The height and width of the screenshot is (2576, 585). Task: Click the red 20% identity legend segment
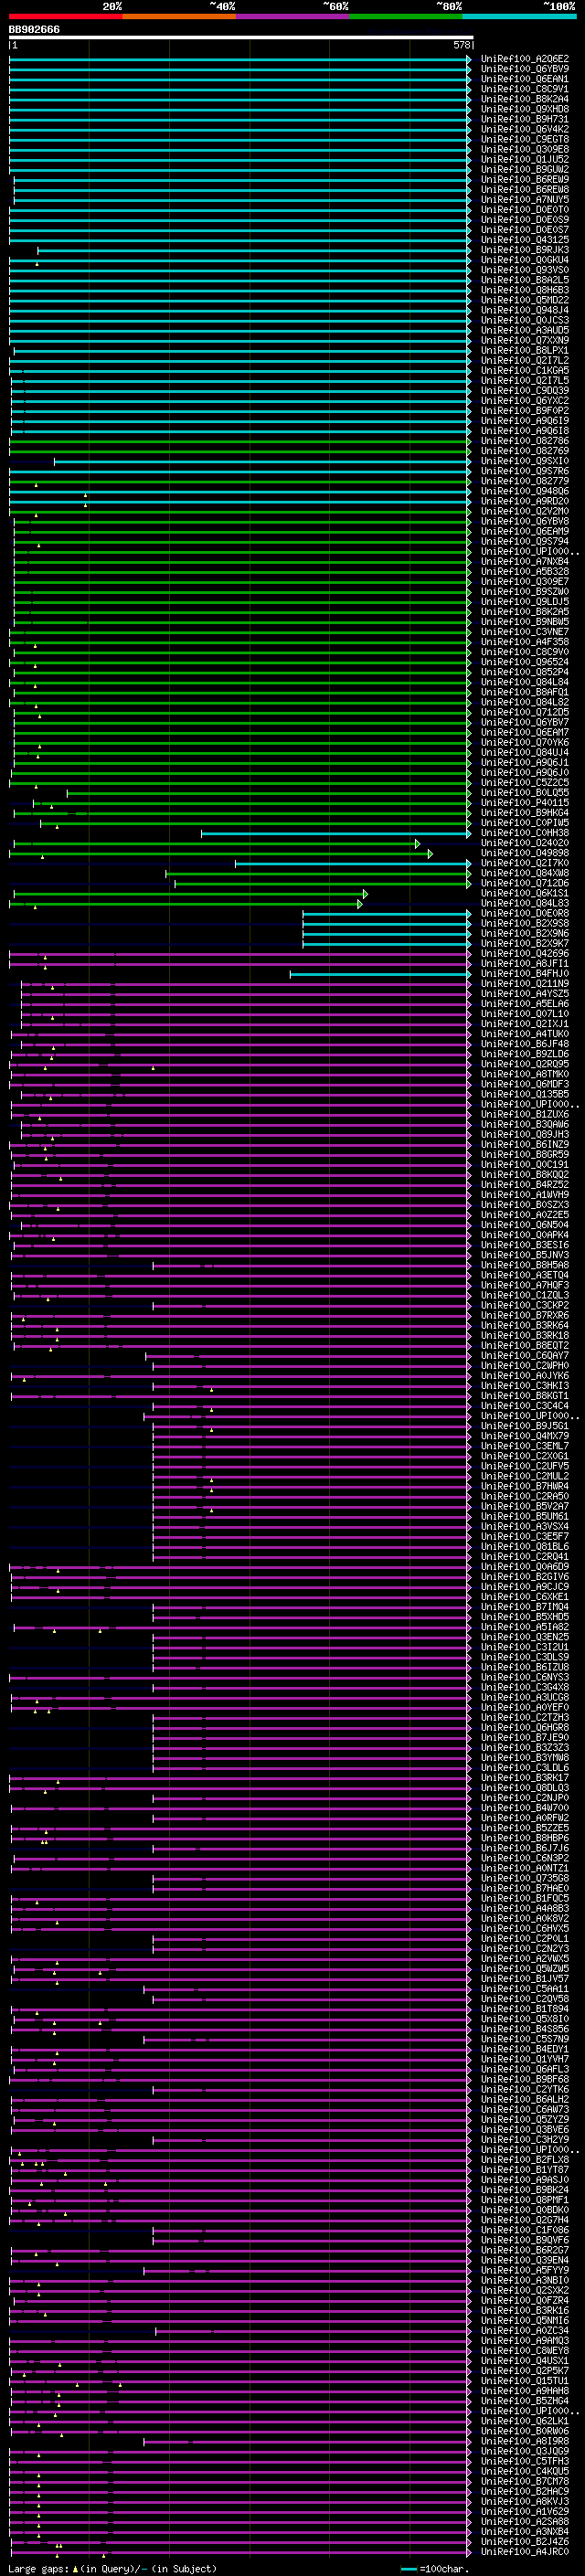pos(66,16)
